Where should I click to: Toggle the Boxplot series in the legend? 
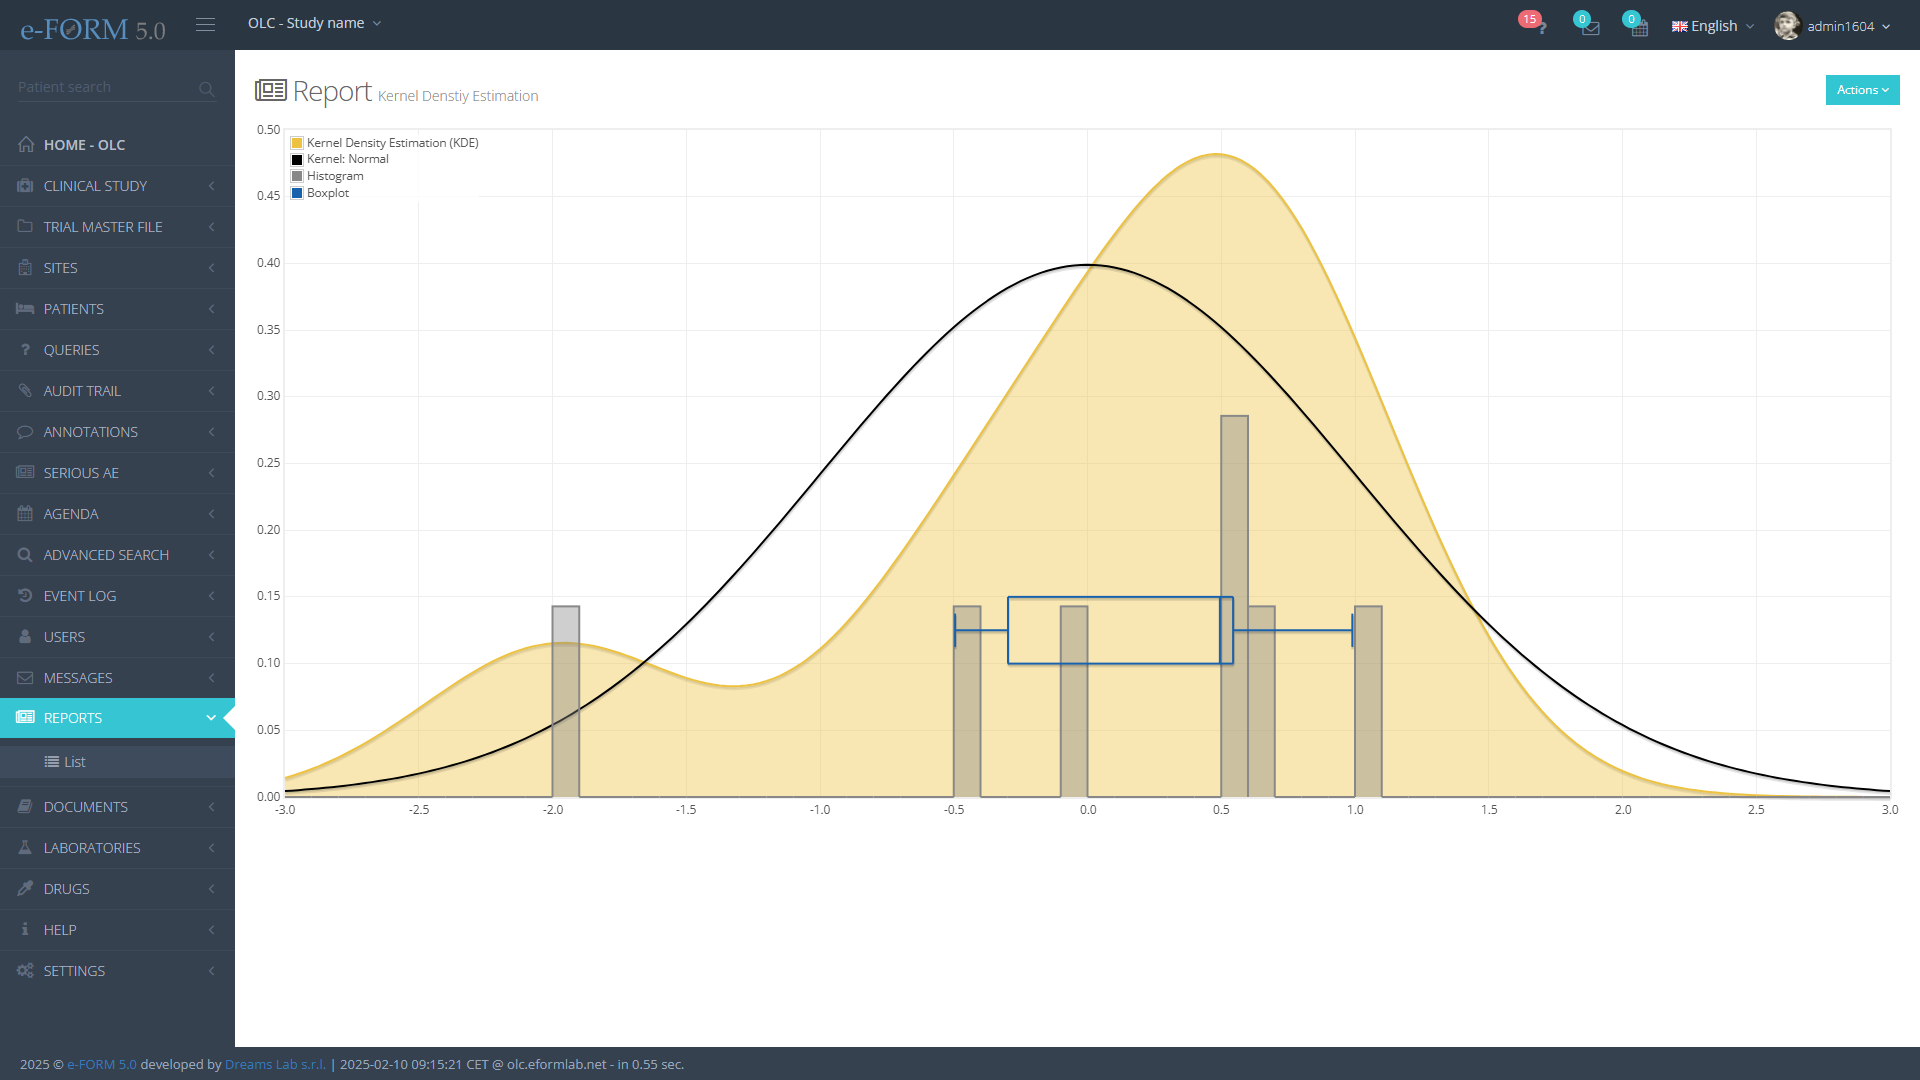pos(328,193)
